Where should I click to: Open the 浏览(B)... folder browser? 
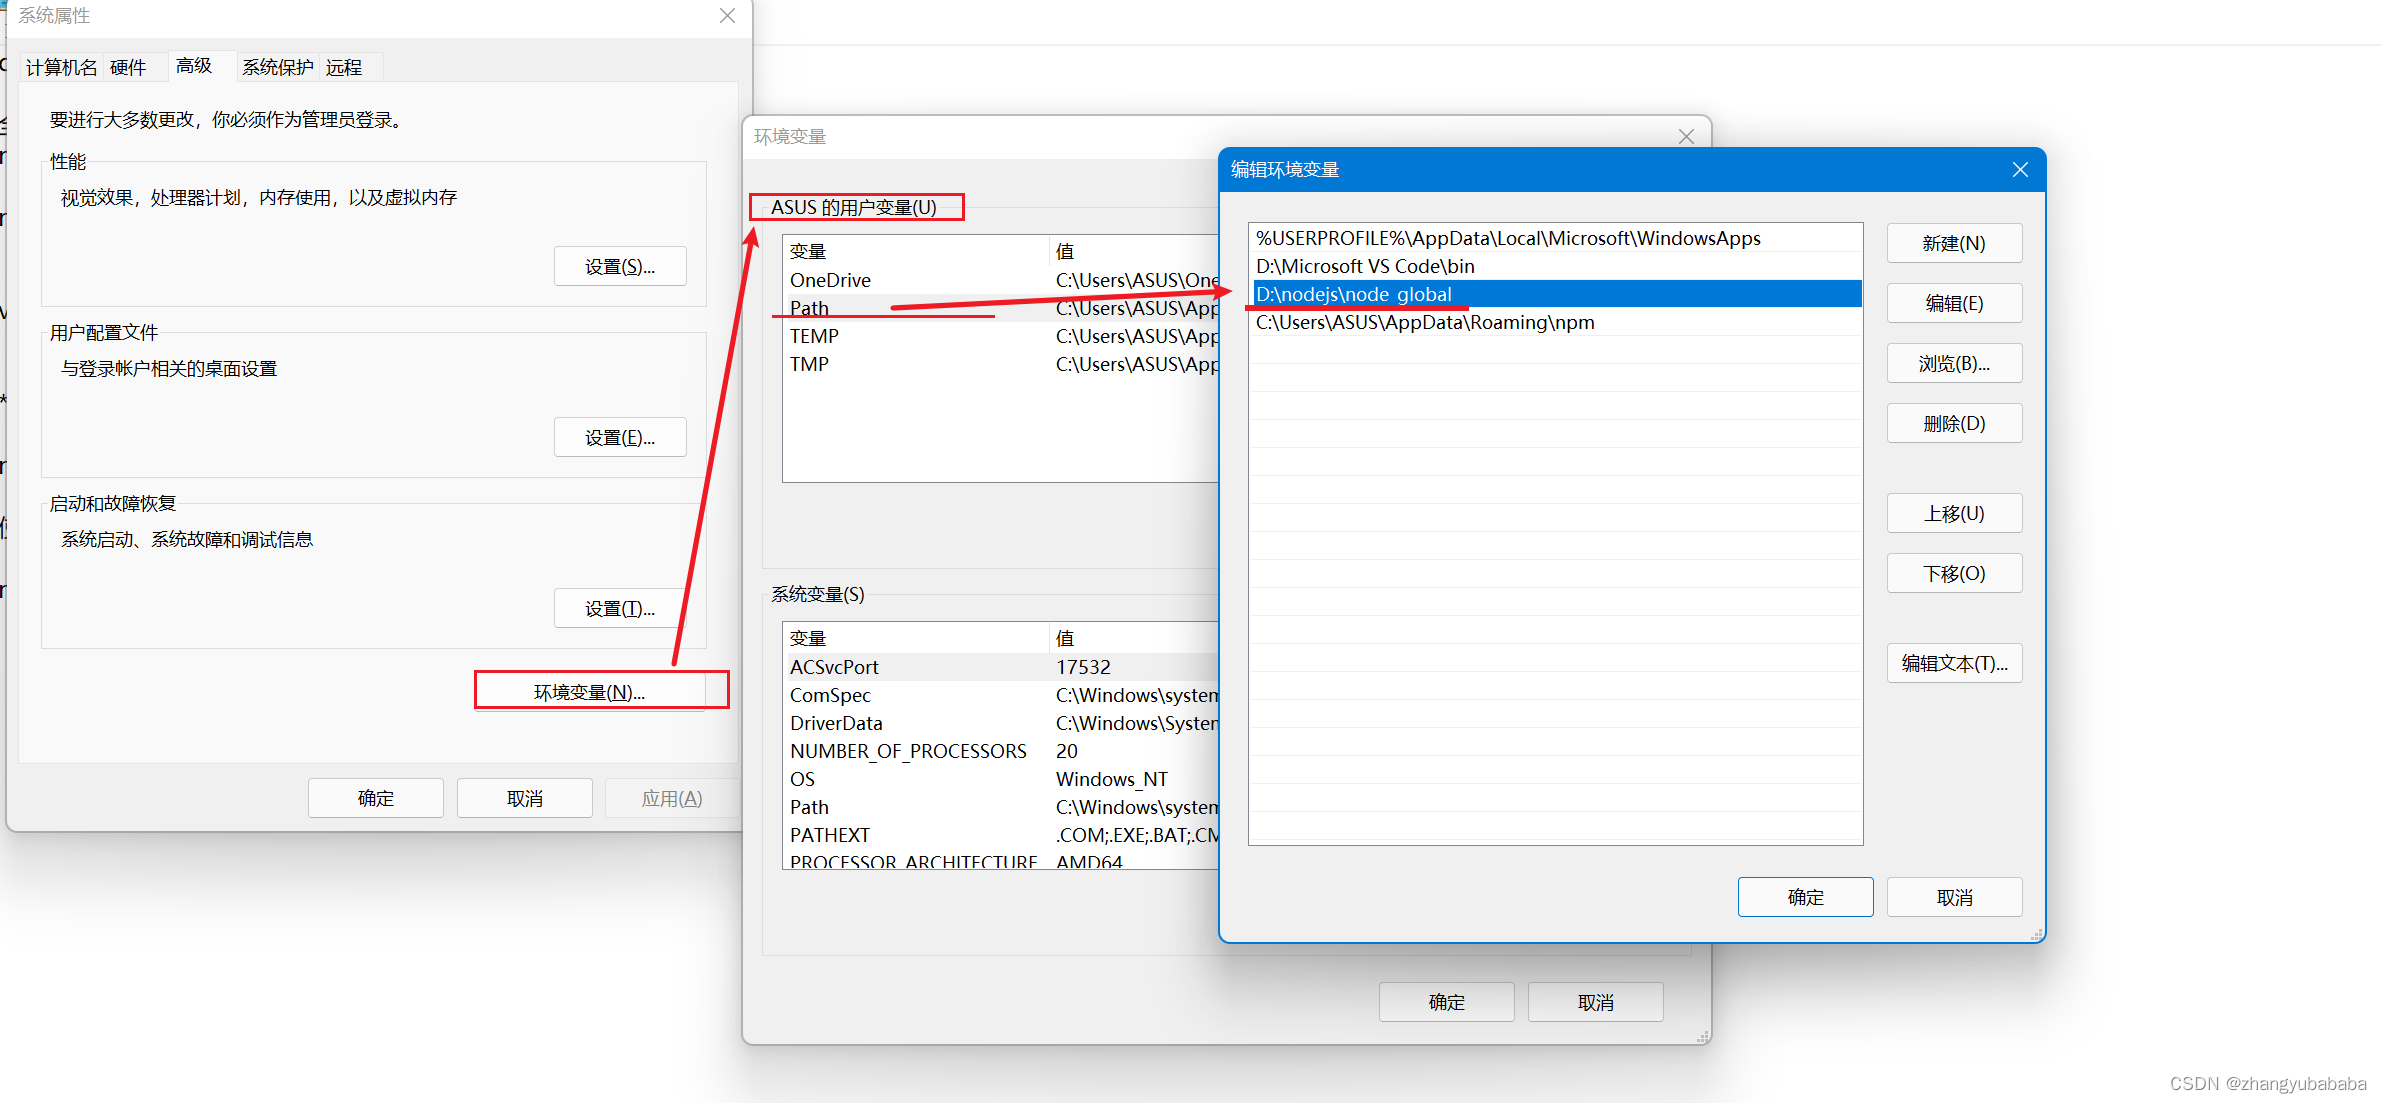pos(1953,364)
